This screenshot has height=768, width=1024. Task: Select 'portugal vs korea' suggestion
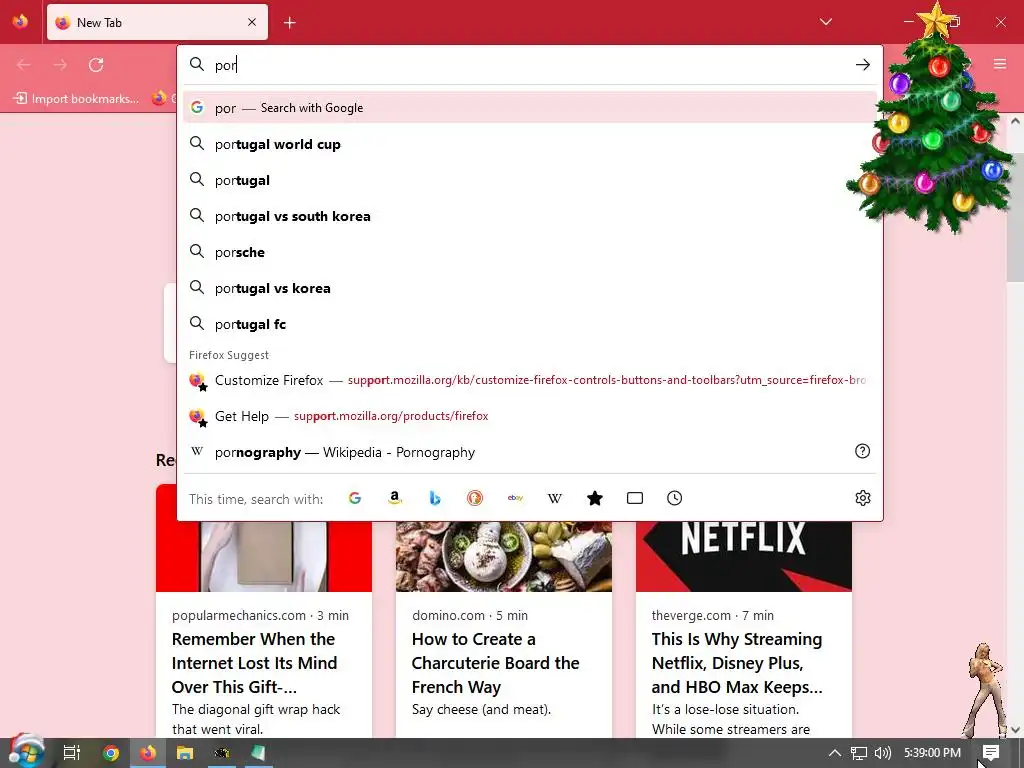530,288
